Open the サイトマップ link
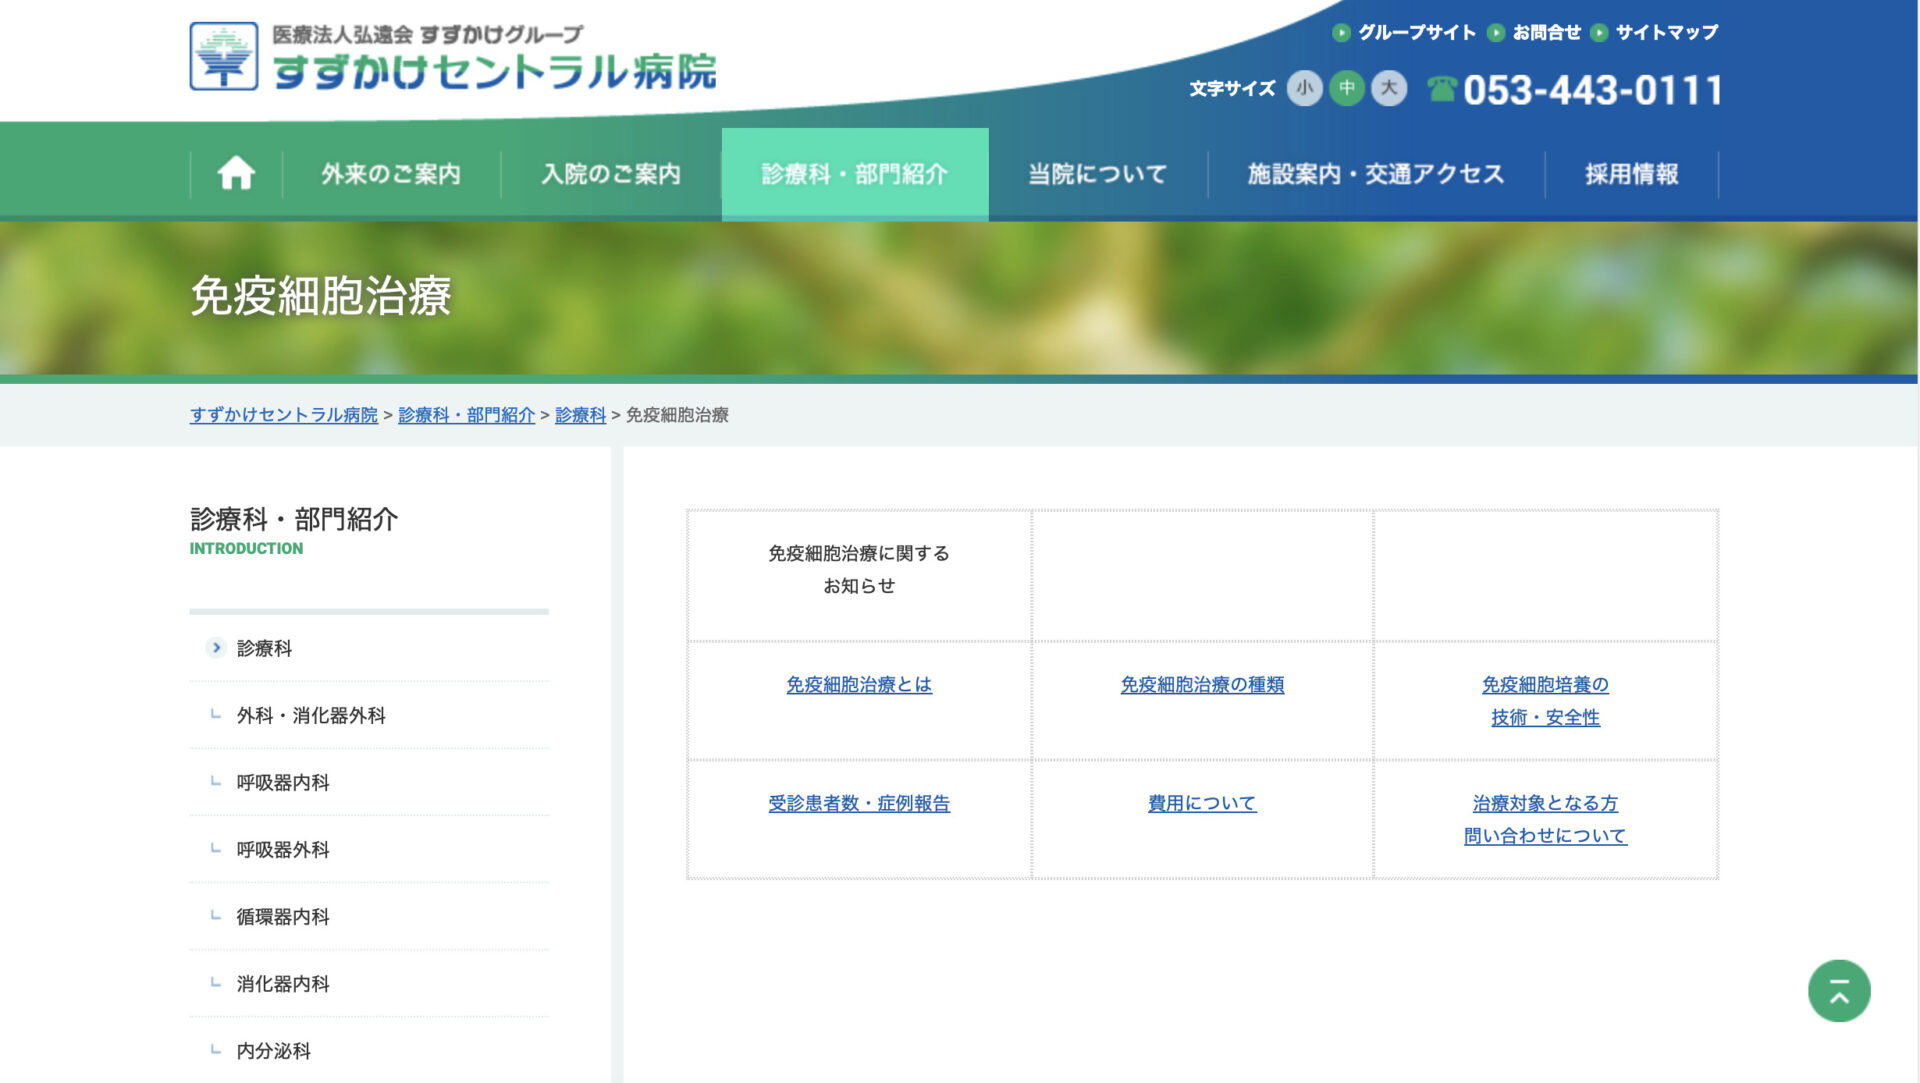This screenshot has height=1083, width=1920. pyautogui.click(x=1667, y=33)
